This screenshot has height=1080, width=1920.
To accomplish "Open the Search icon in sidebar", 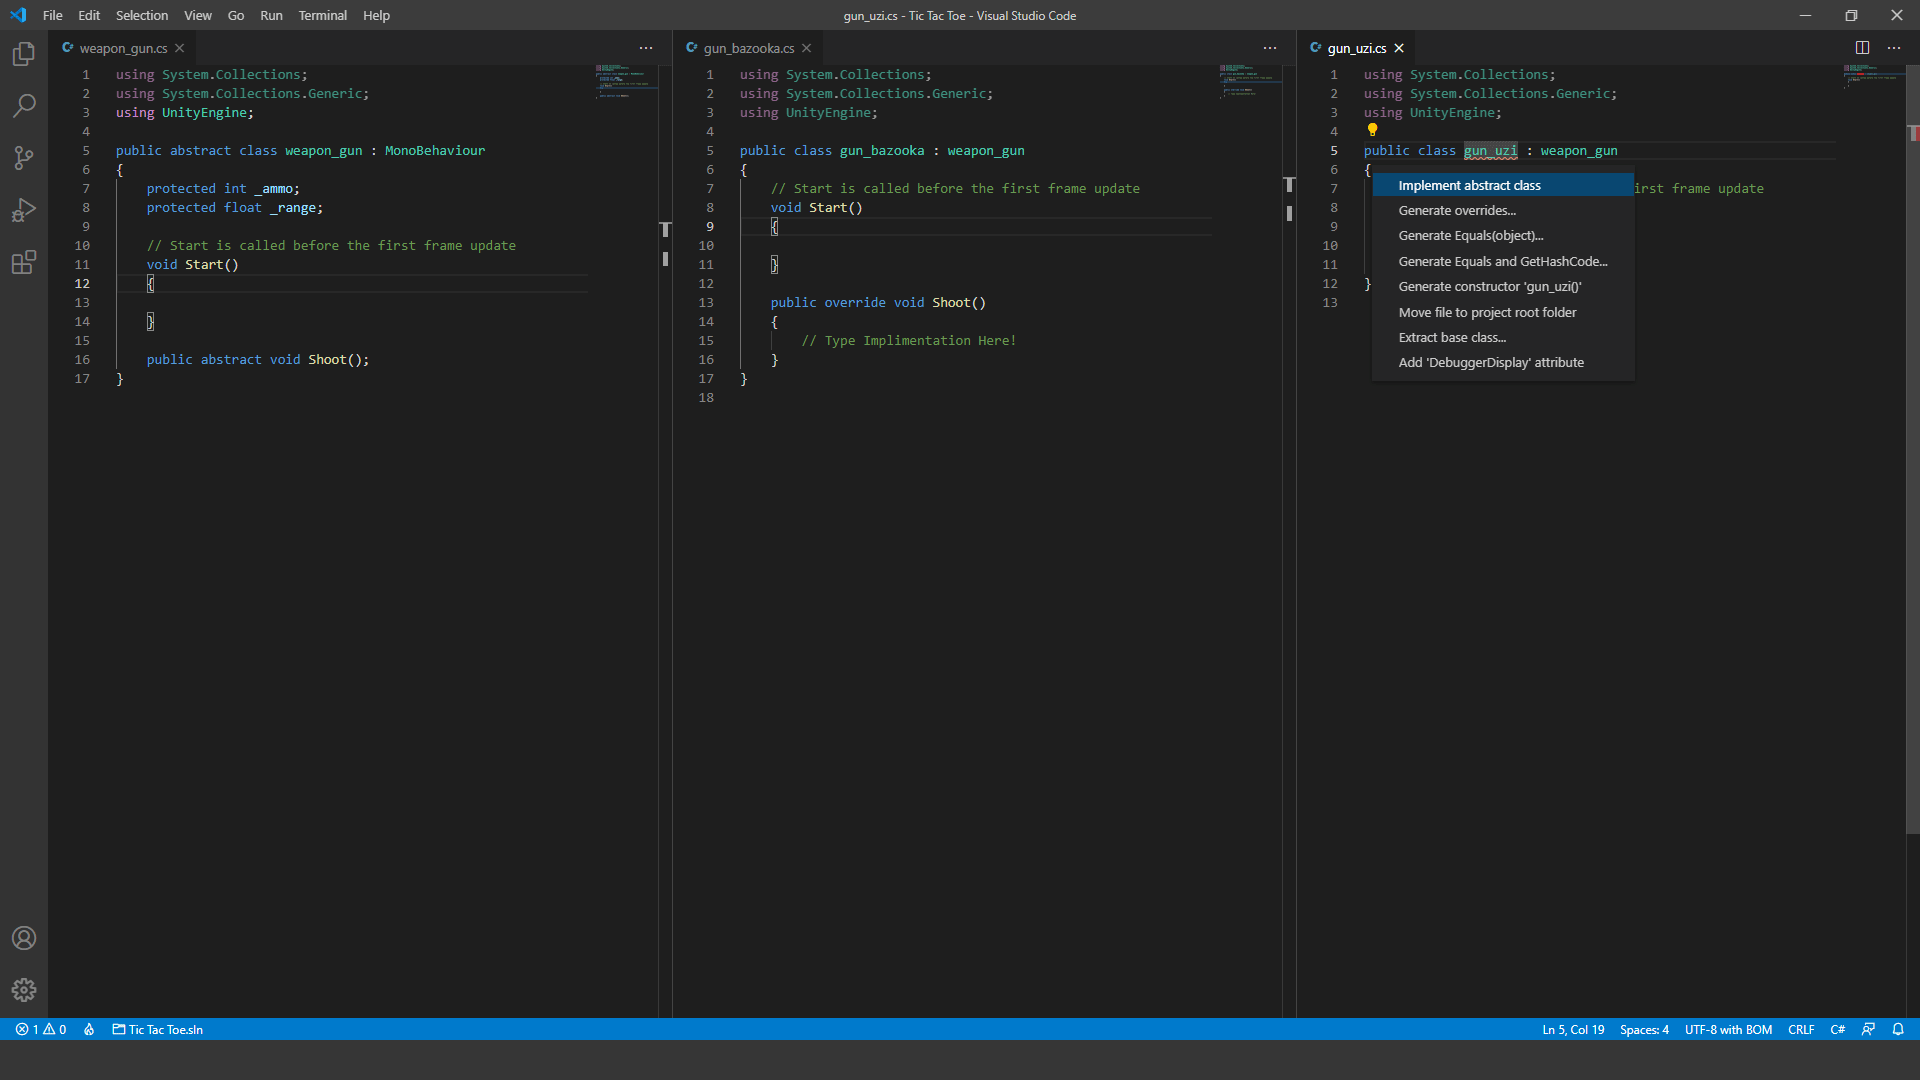I will pyautogui.click(x=24, y=104).
